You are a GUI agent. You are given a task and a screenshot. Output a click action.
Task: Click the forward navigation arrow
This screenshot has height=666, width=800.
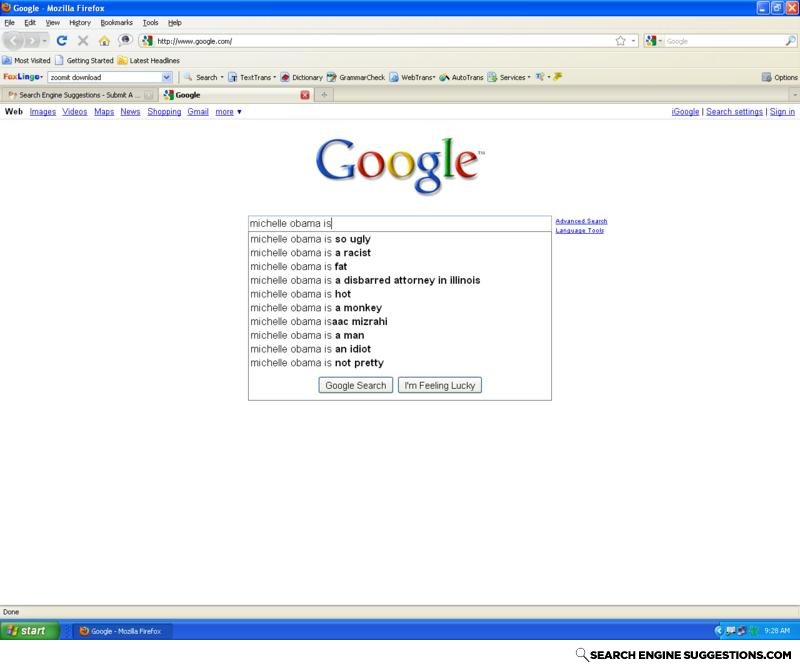tap(32, 41)
